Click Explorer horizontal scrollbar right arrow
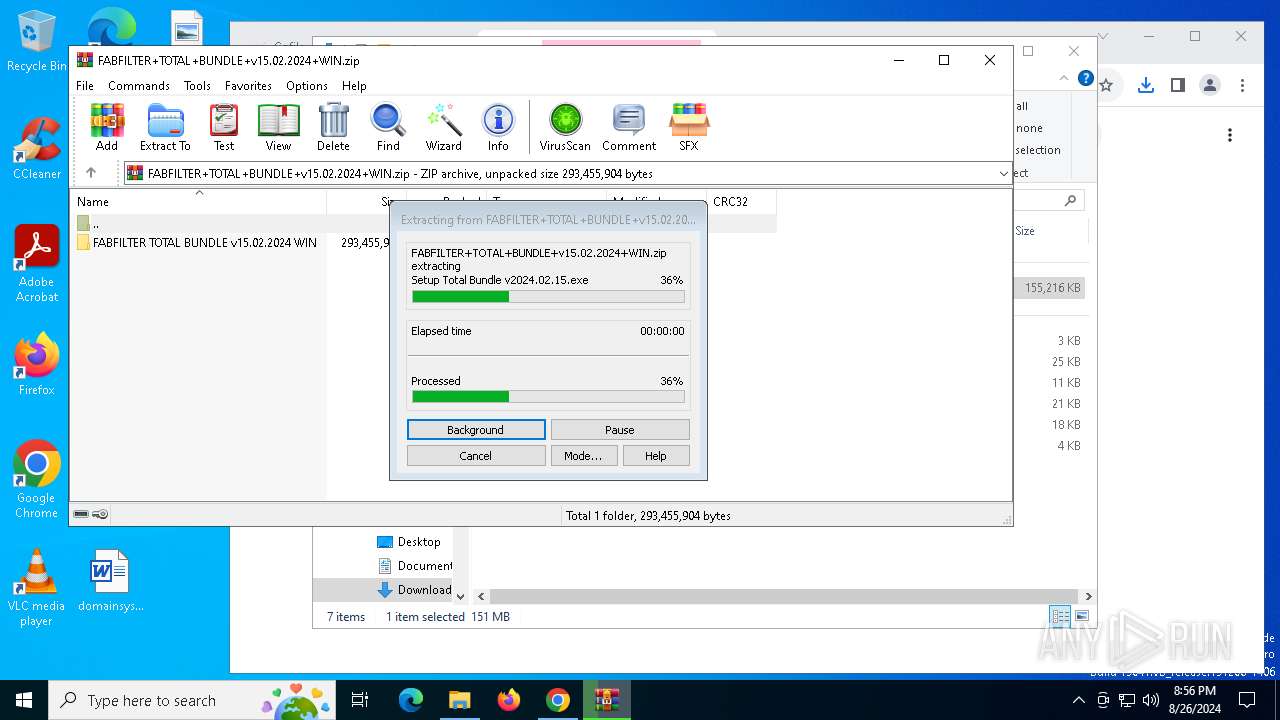This screenshot has width=1280, height=720. coord(1089,597)
